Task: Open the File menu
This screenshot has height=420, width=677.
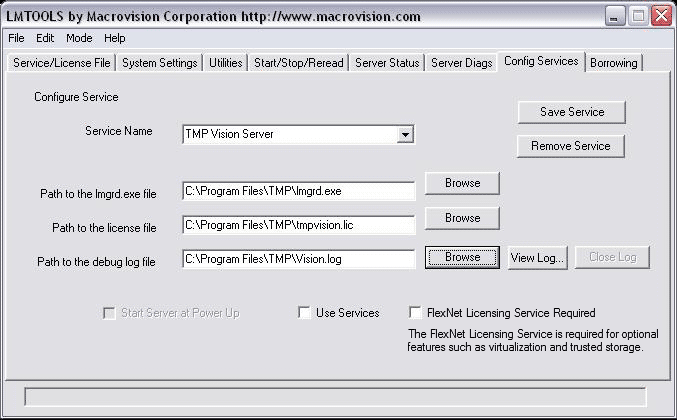Action: 16,38
